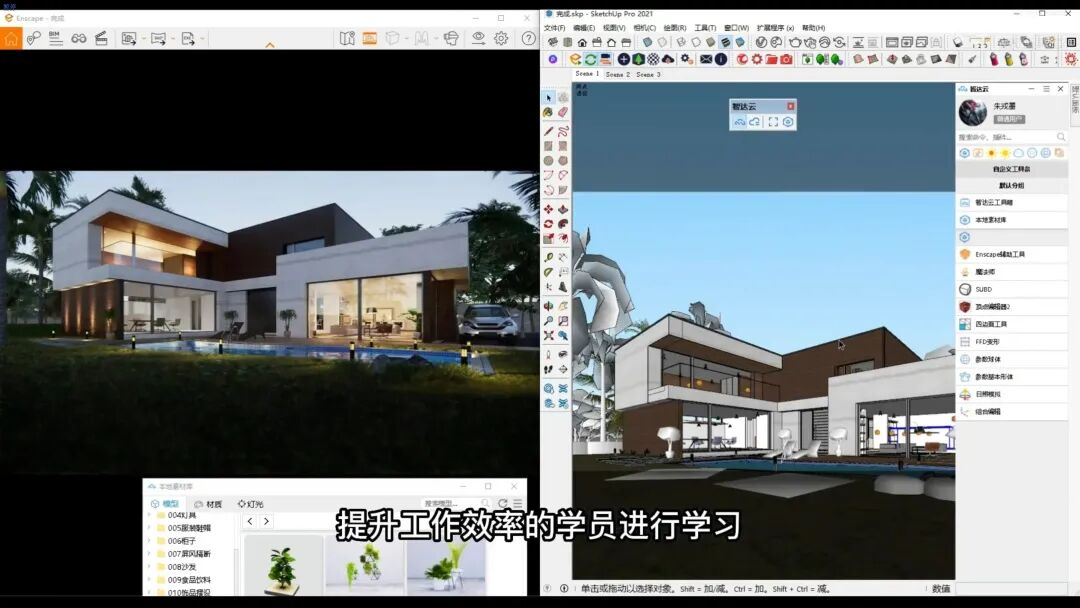Open 四边面工具 plugin entry
Screen dimensions: 1080x608
pos(1012,324)
